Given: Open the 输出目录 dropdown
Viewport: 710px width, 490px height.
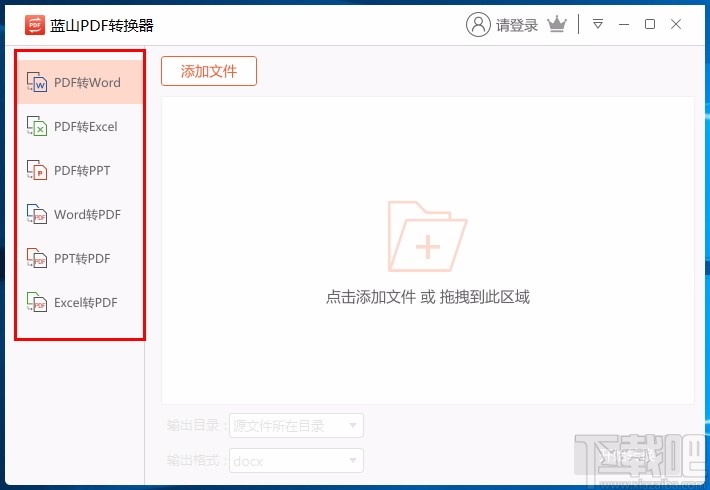Looking at the screenshot, I should point(296,426).
